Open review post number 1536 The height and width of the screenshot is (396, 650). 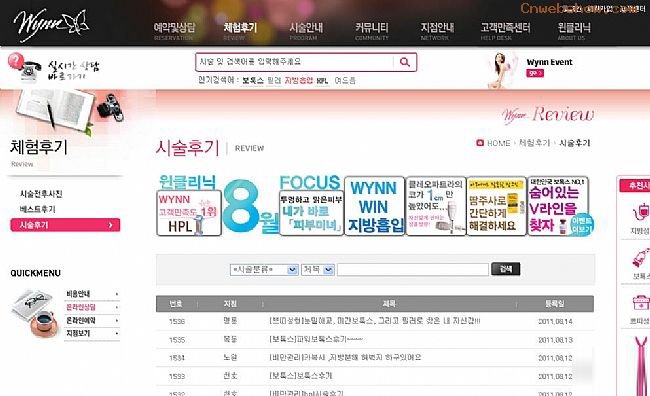[375, 321]
